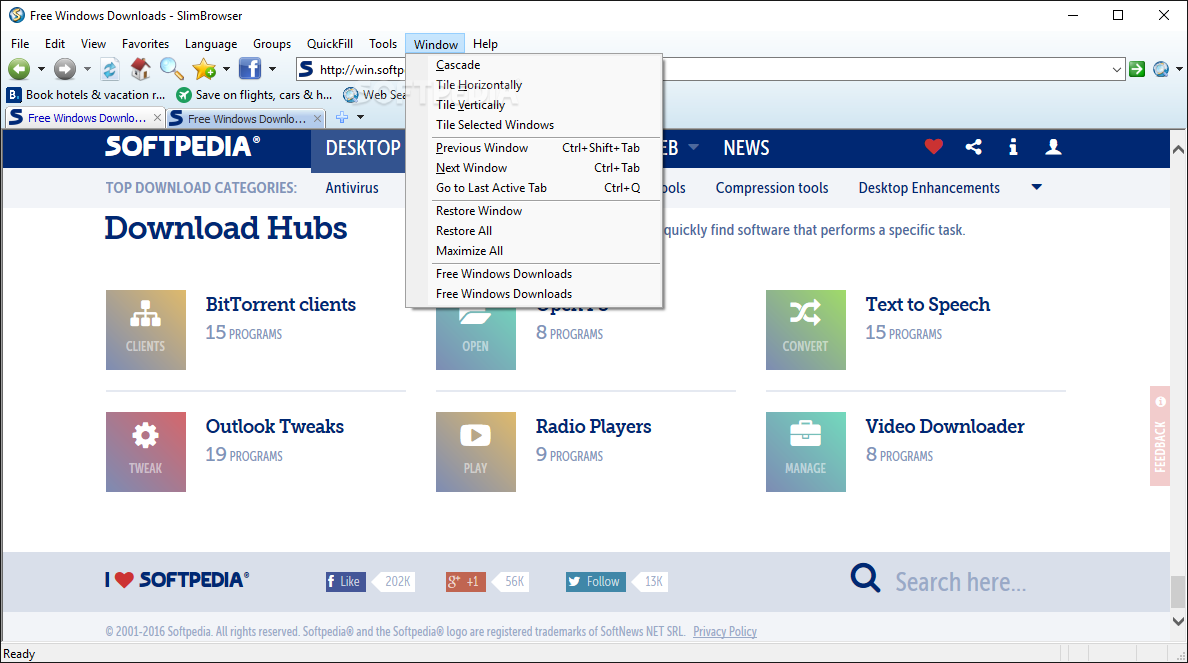Open the CONVERT Text to Speech tile
The height and width of the screenshot is (663, 1188).
pos(805,330)
